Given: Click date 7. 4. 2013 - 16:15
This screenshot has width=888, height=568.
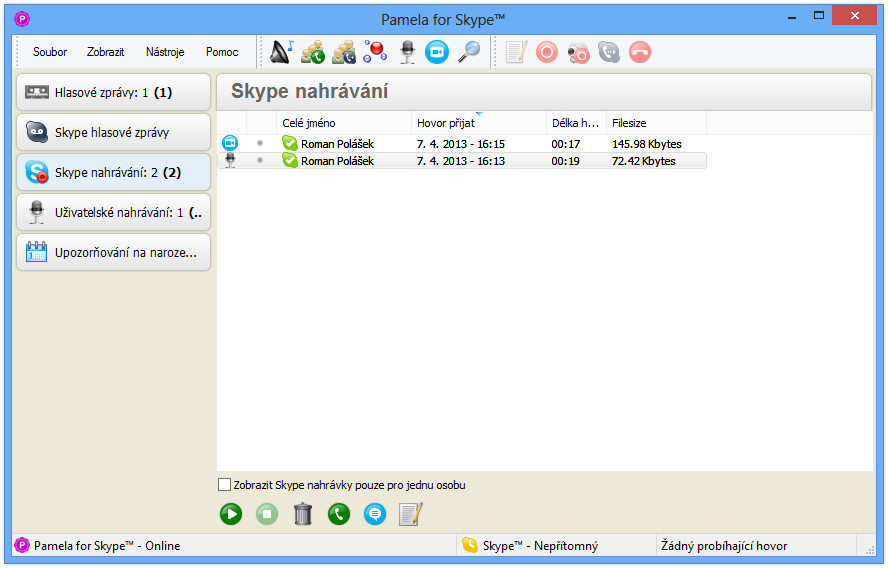Looking at the screenshot, I should point(460,144).
